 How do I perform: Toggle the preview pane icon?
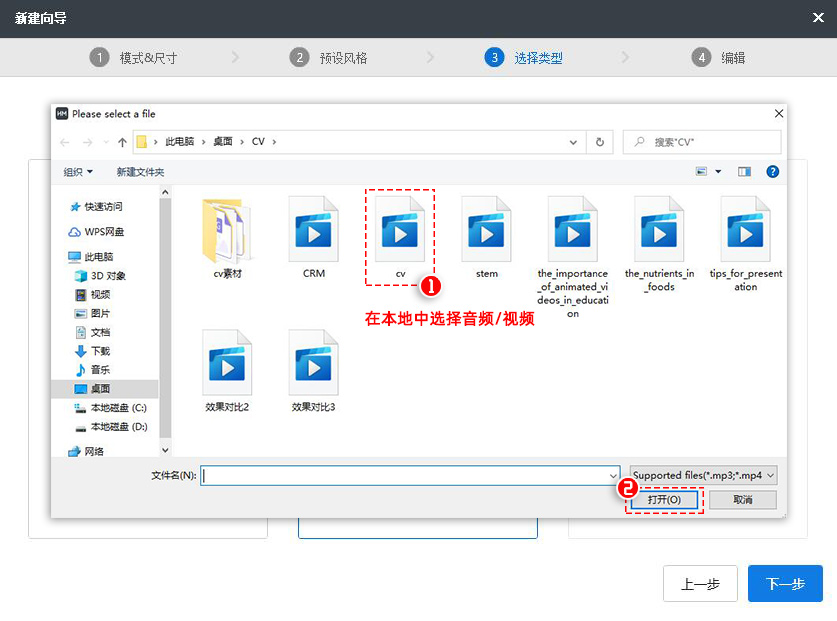coord(744,171)
